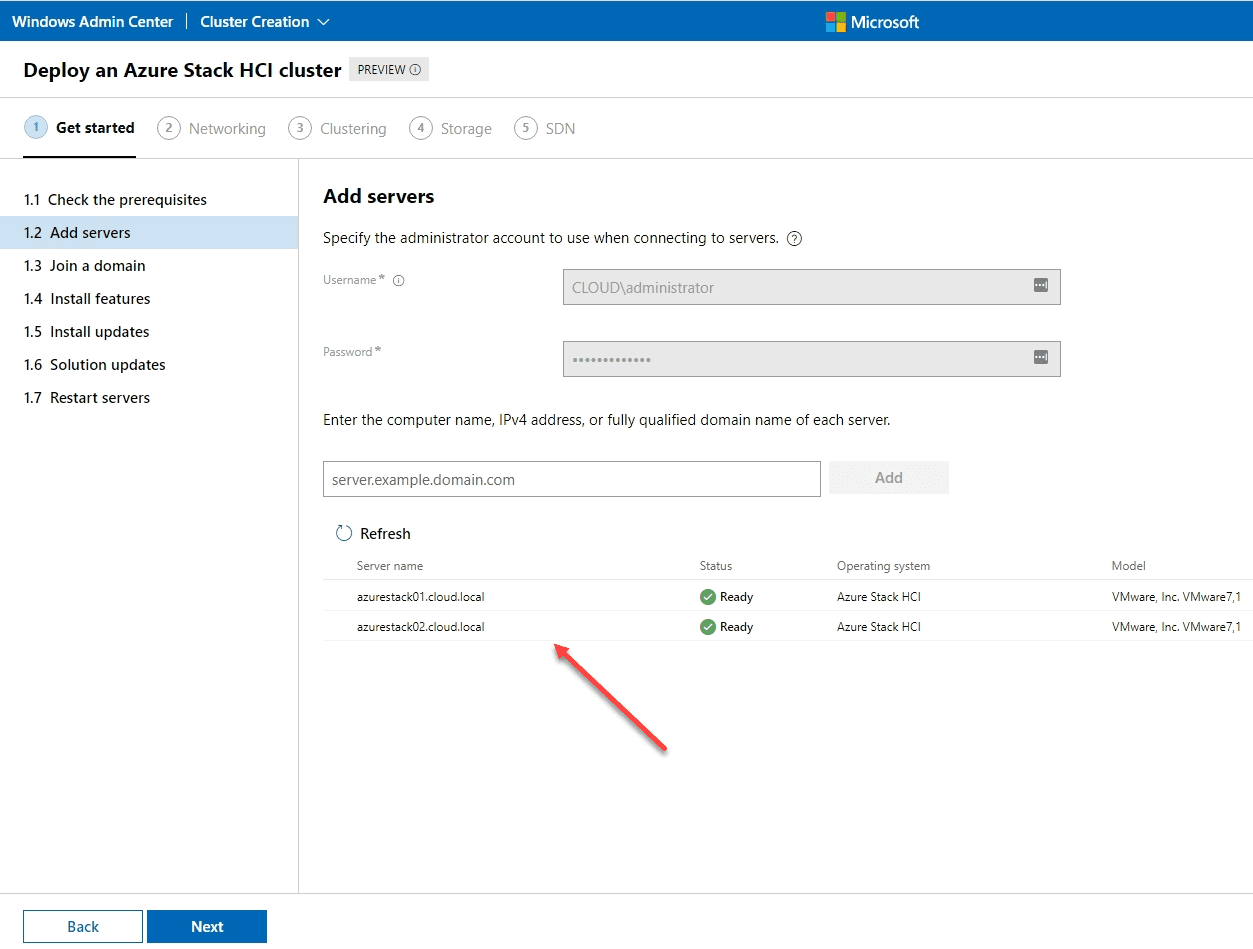Select the azurestack02.cloud.local server row
This screenshot has width=1253, height=949.
click(x=421, y=627)
